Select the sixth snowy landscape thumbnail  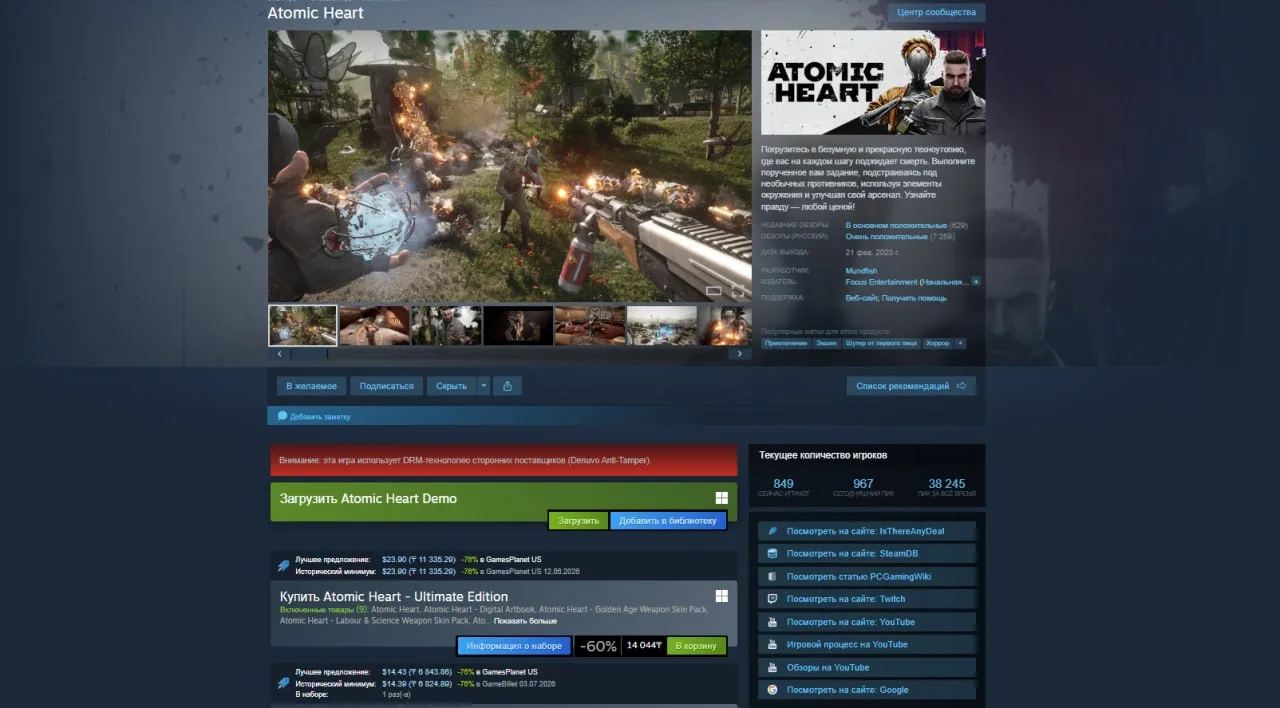662,326
